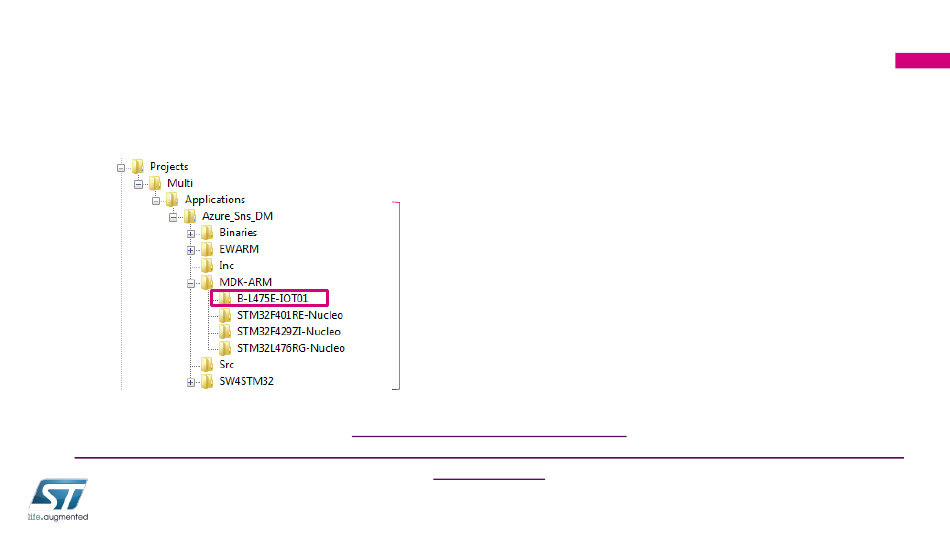Select the STM32F429ZI-Nucleo label
Screen dimensions: 950x535
[288, 331]
